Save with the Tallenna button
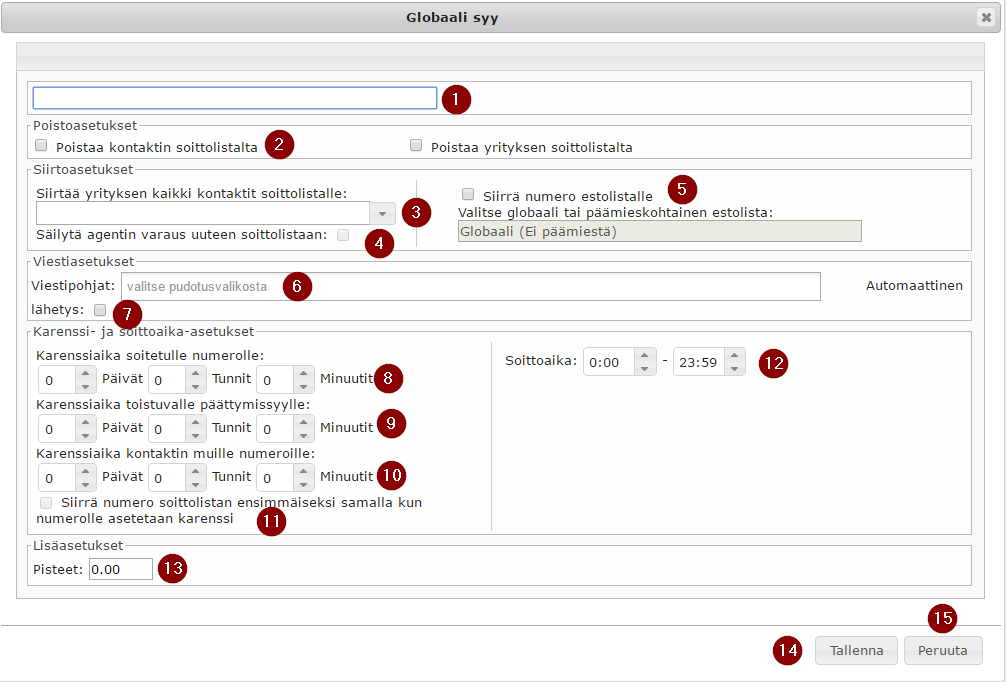1006x682 pixels. pos(856,650)
